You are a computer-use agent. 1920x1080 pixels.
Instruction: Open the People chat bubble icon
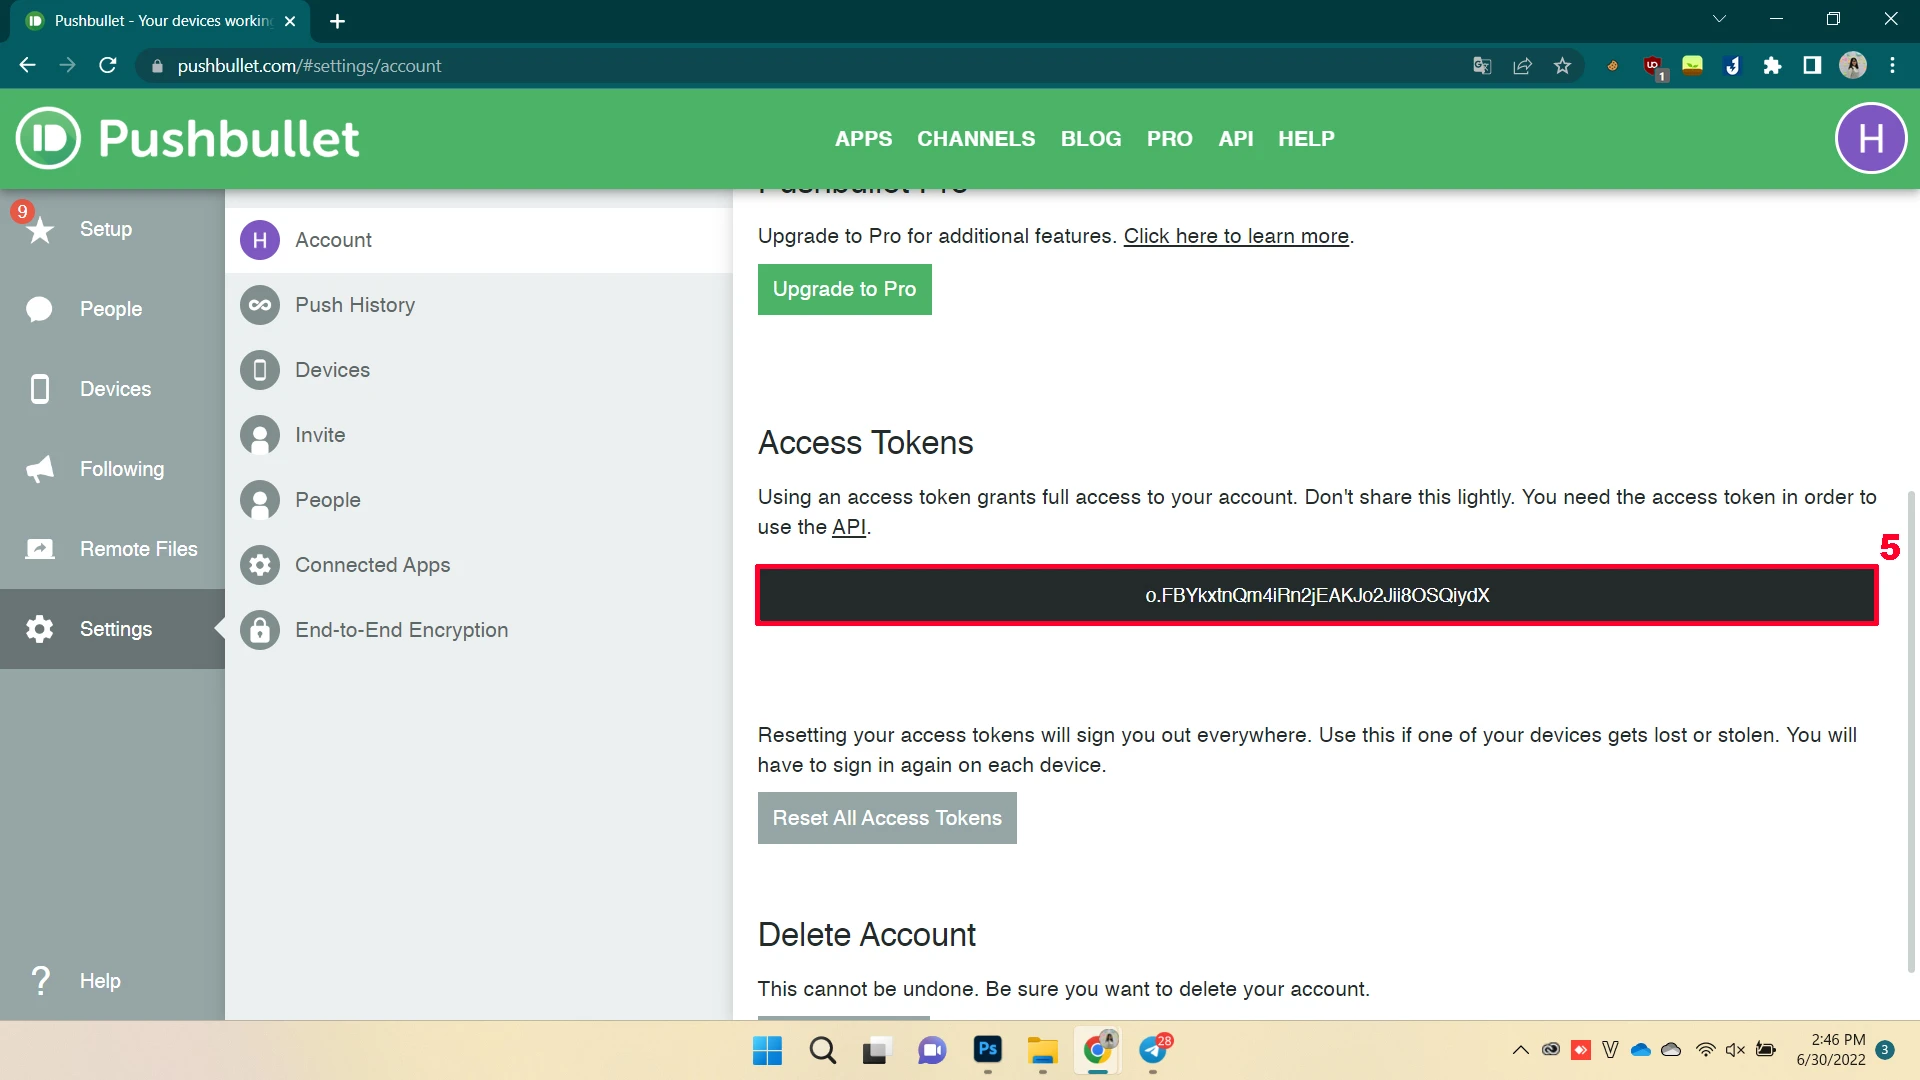pyautogui.click(x=39, y=309)
